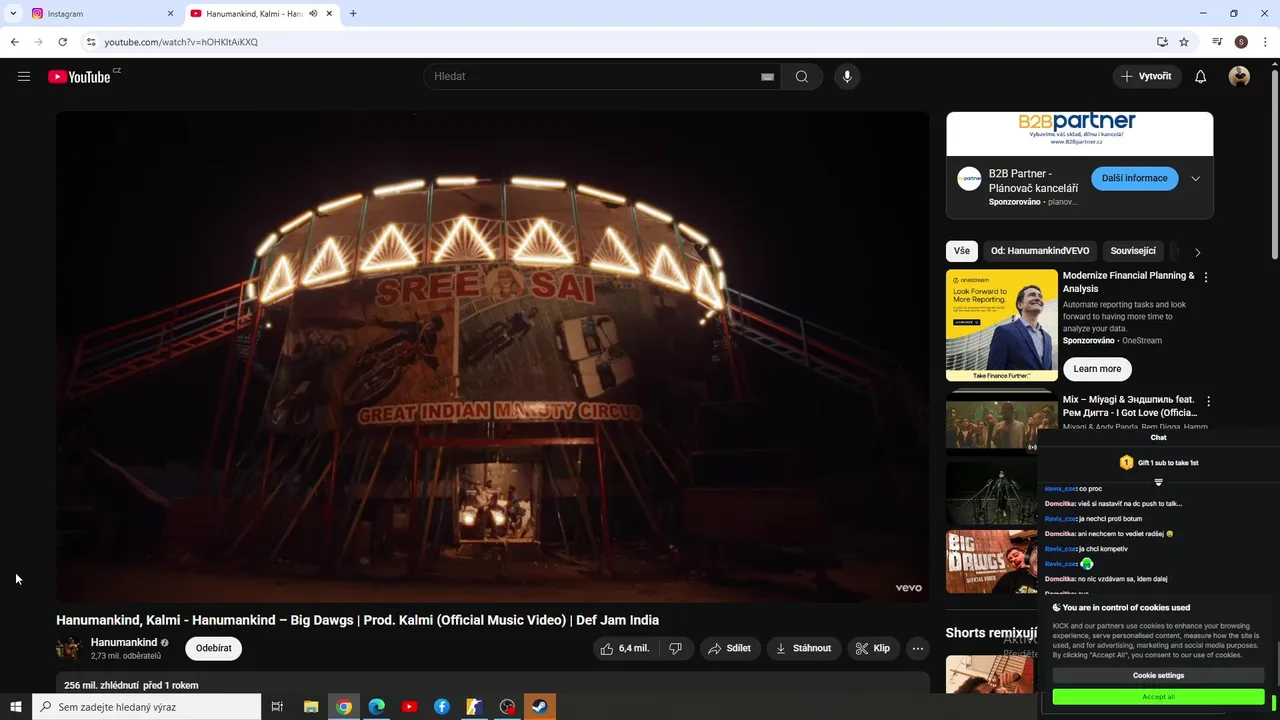
Task: Dislike the video with thumbs down
Action: (676, 648)
